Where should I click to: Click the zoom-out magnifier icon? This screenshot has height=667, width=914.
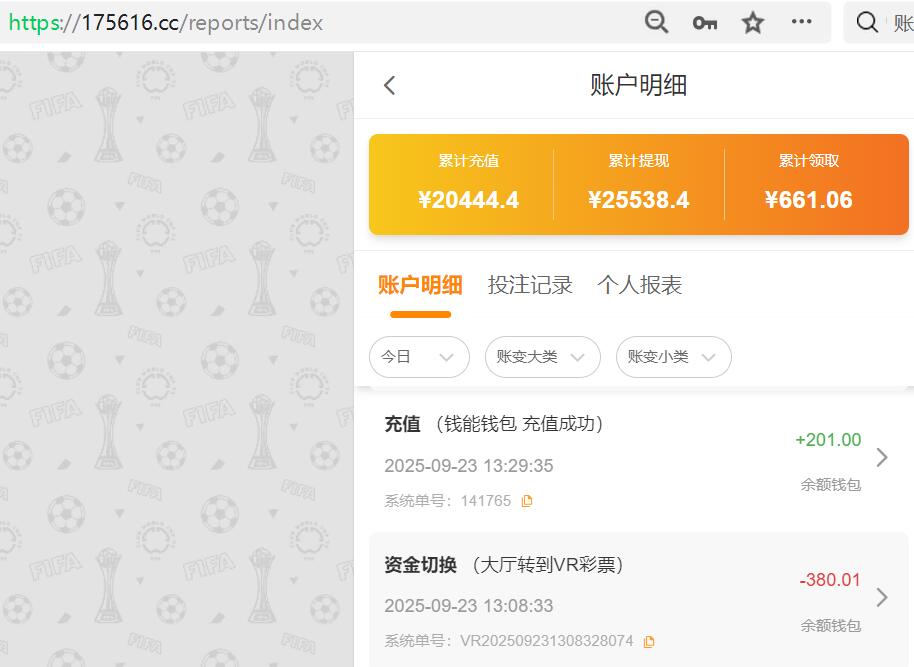[x=657, y=22]
